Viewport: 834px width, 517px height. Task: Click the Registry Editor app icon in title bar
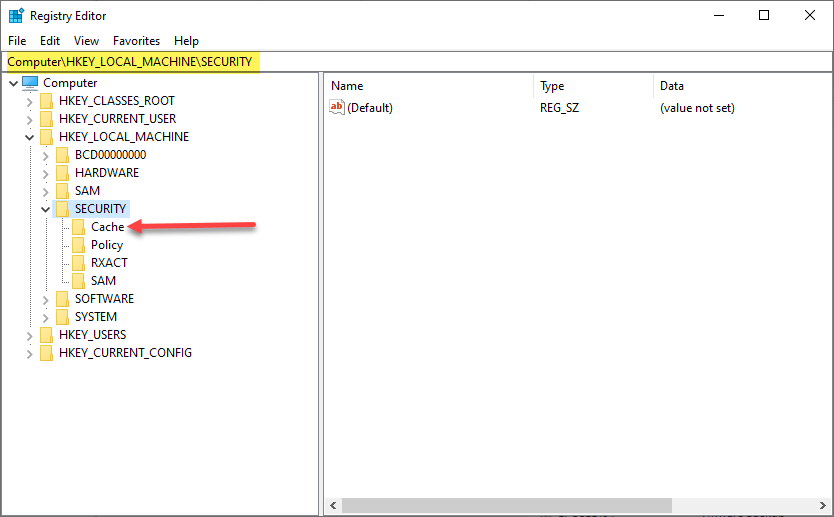[x=16, y=15]
